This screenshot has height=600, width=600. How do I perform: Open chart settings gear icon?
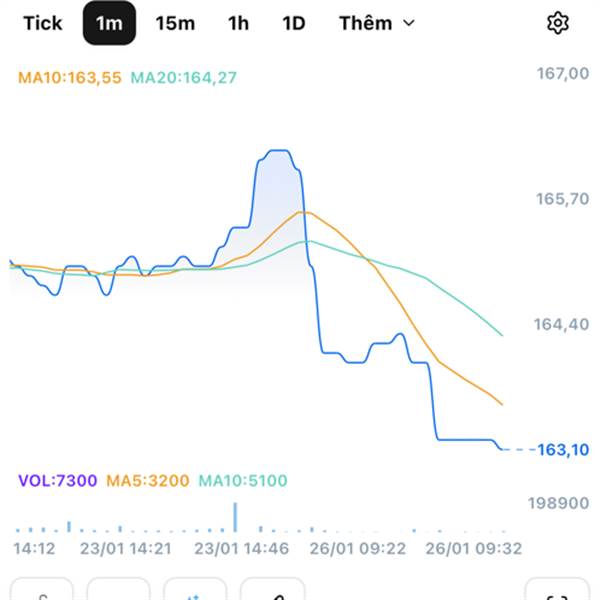557,23
